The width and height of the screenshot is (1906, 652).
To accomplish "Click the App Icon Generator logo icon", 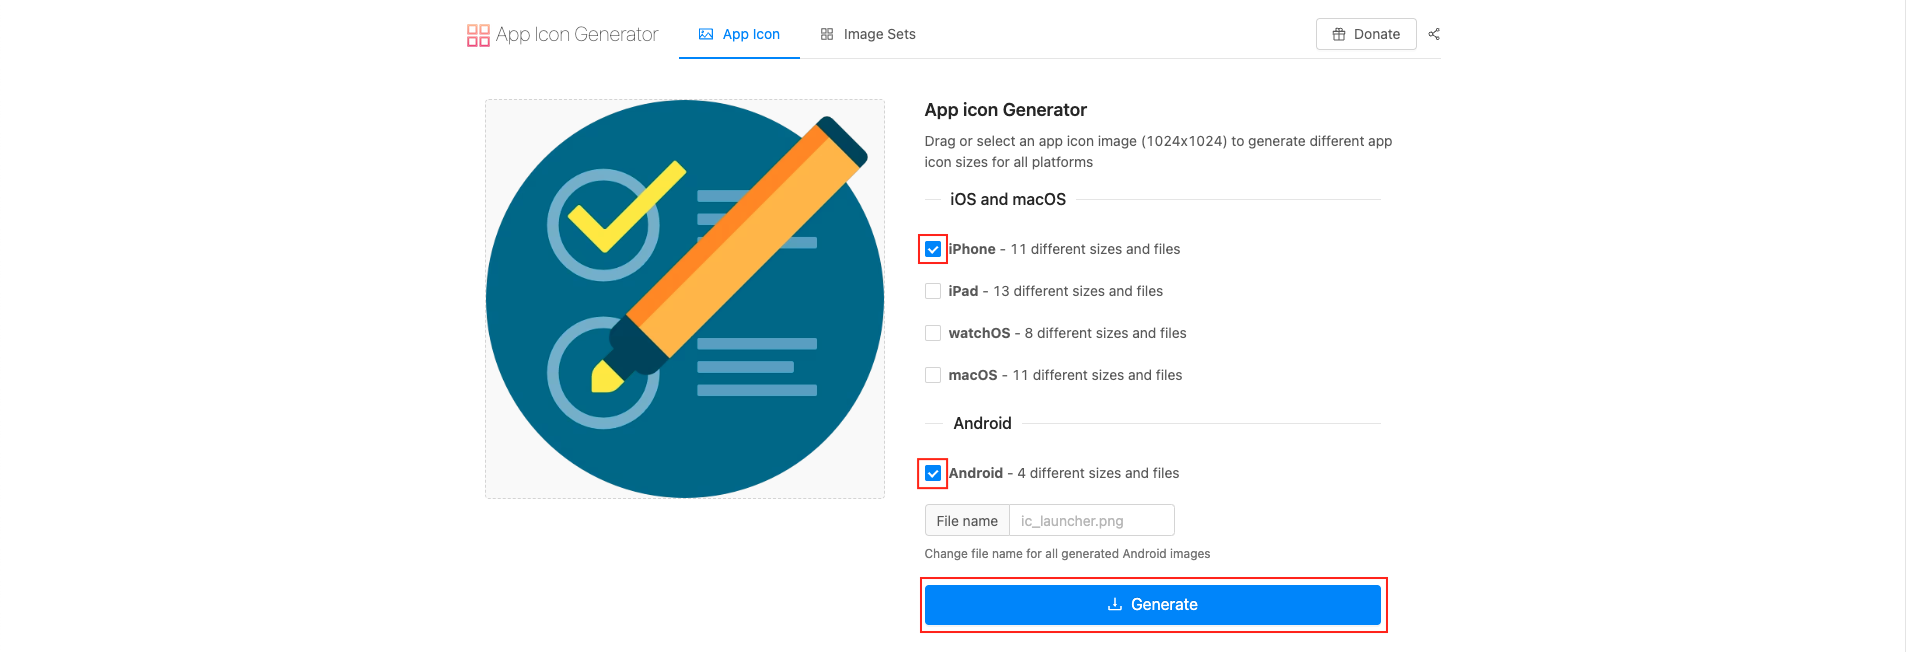I will coord(478,35).
